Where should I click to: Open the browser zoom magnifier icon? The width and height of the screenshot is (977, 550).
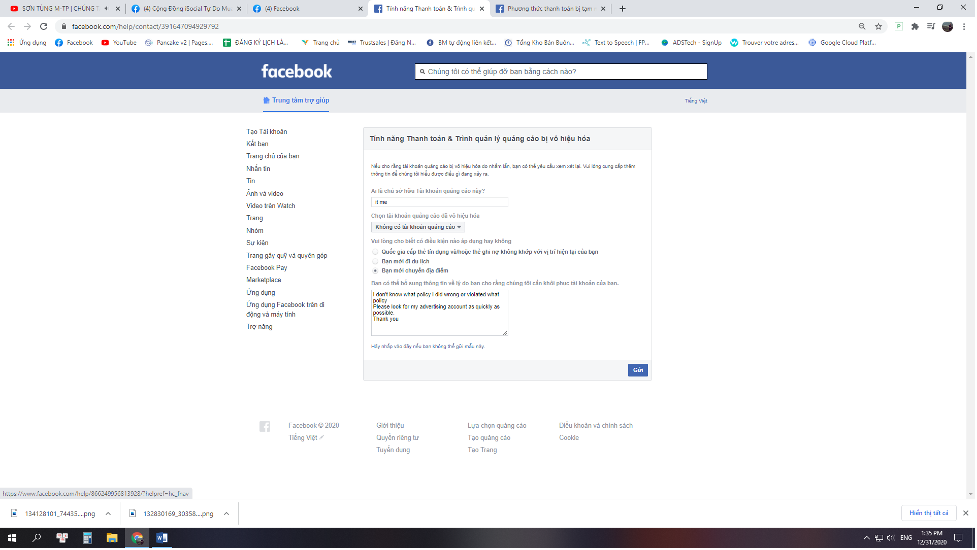pyautogui.click(x=862, y=26)
